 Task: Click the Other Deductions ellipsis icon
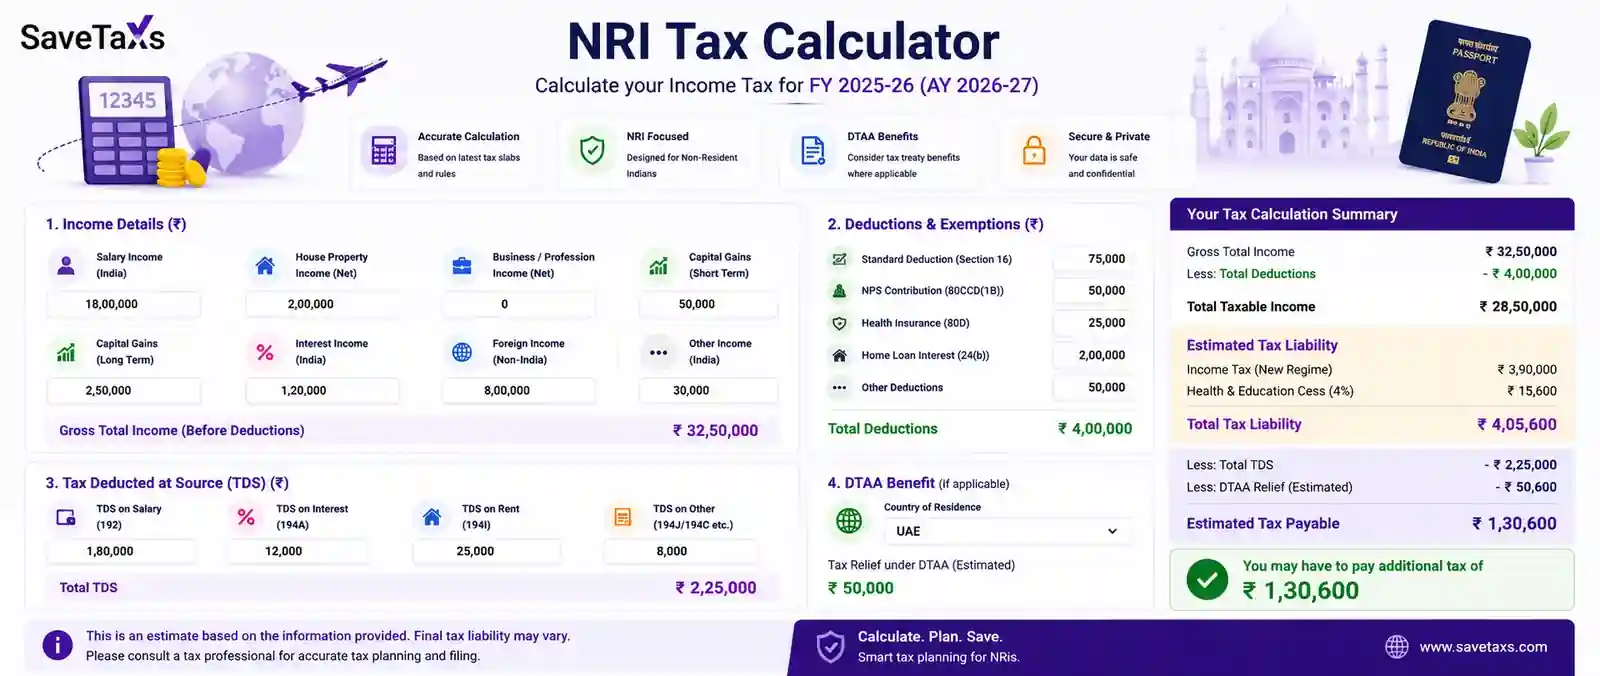[x=840, y=387]
